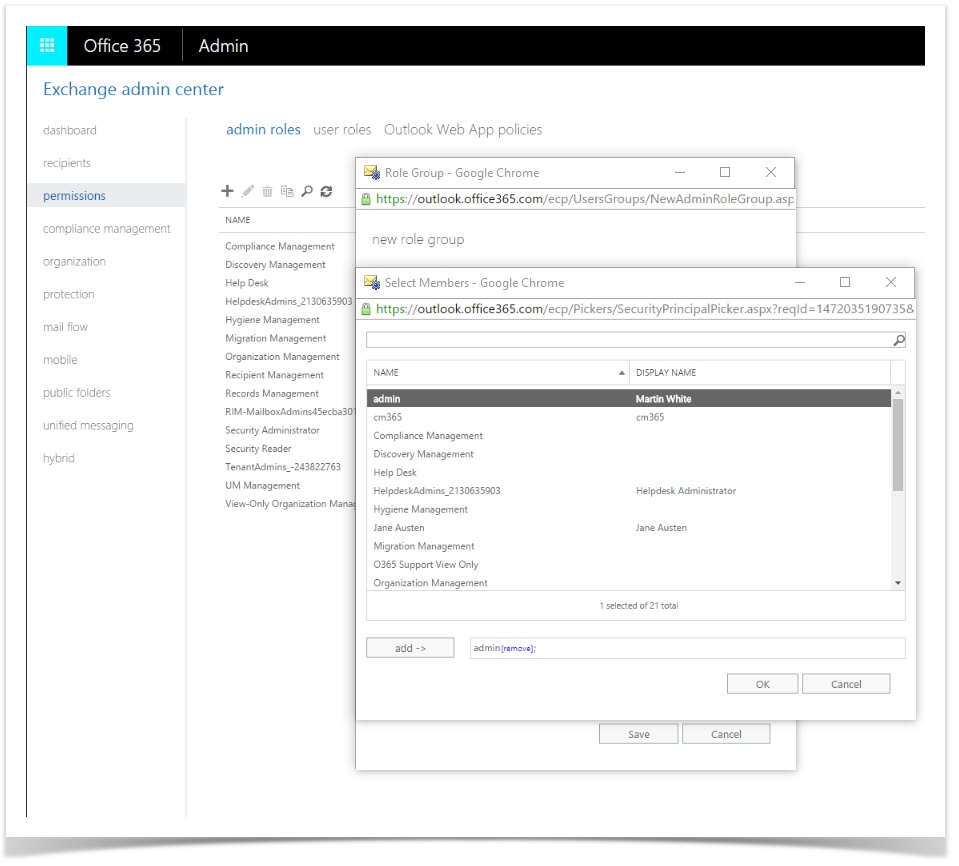This screenshot has height=866, width=959.
Task: Open mail flow in left navigation
Action: tap(65, 327)
